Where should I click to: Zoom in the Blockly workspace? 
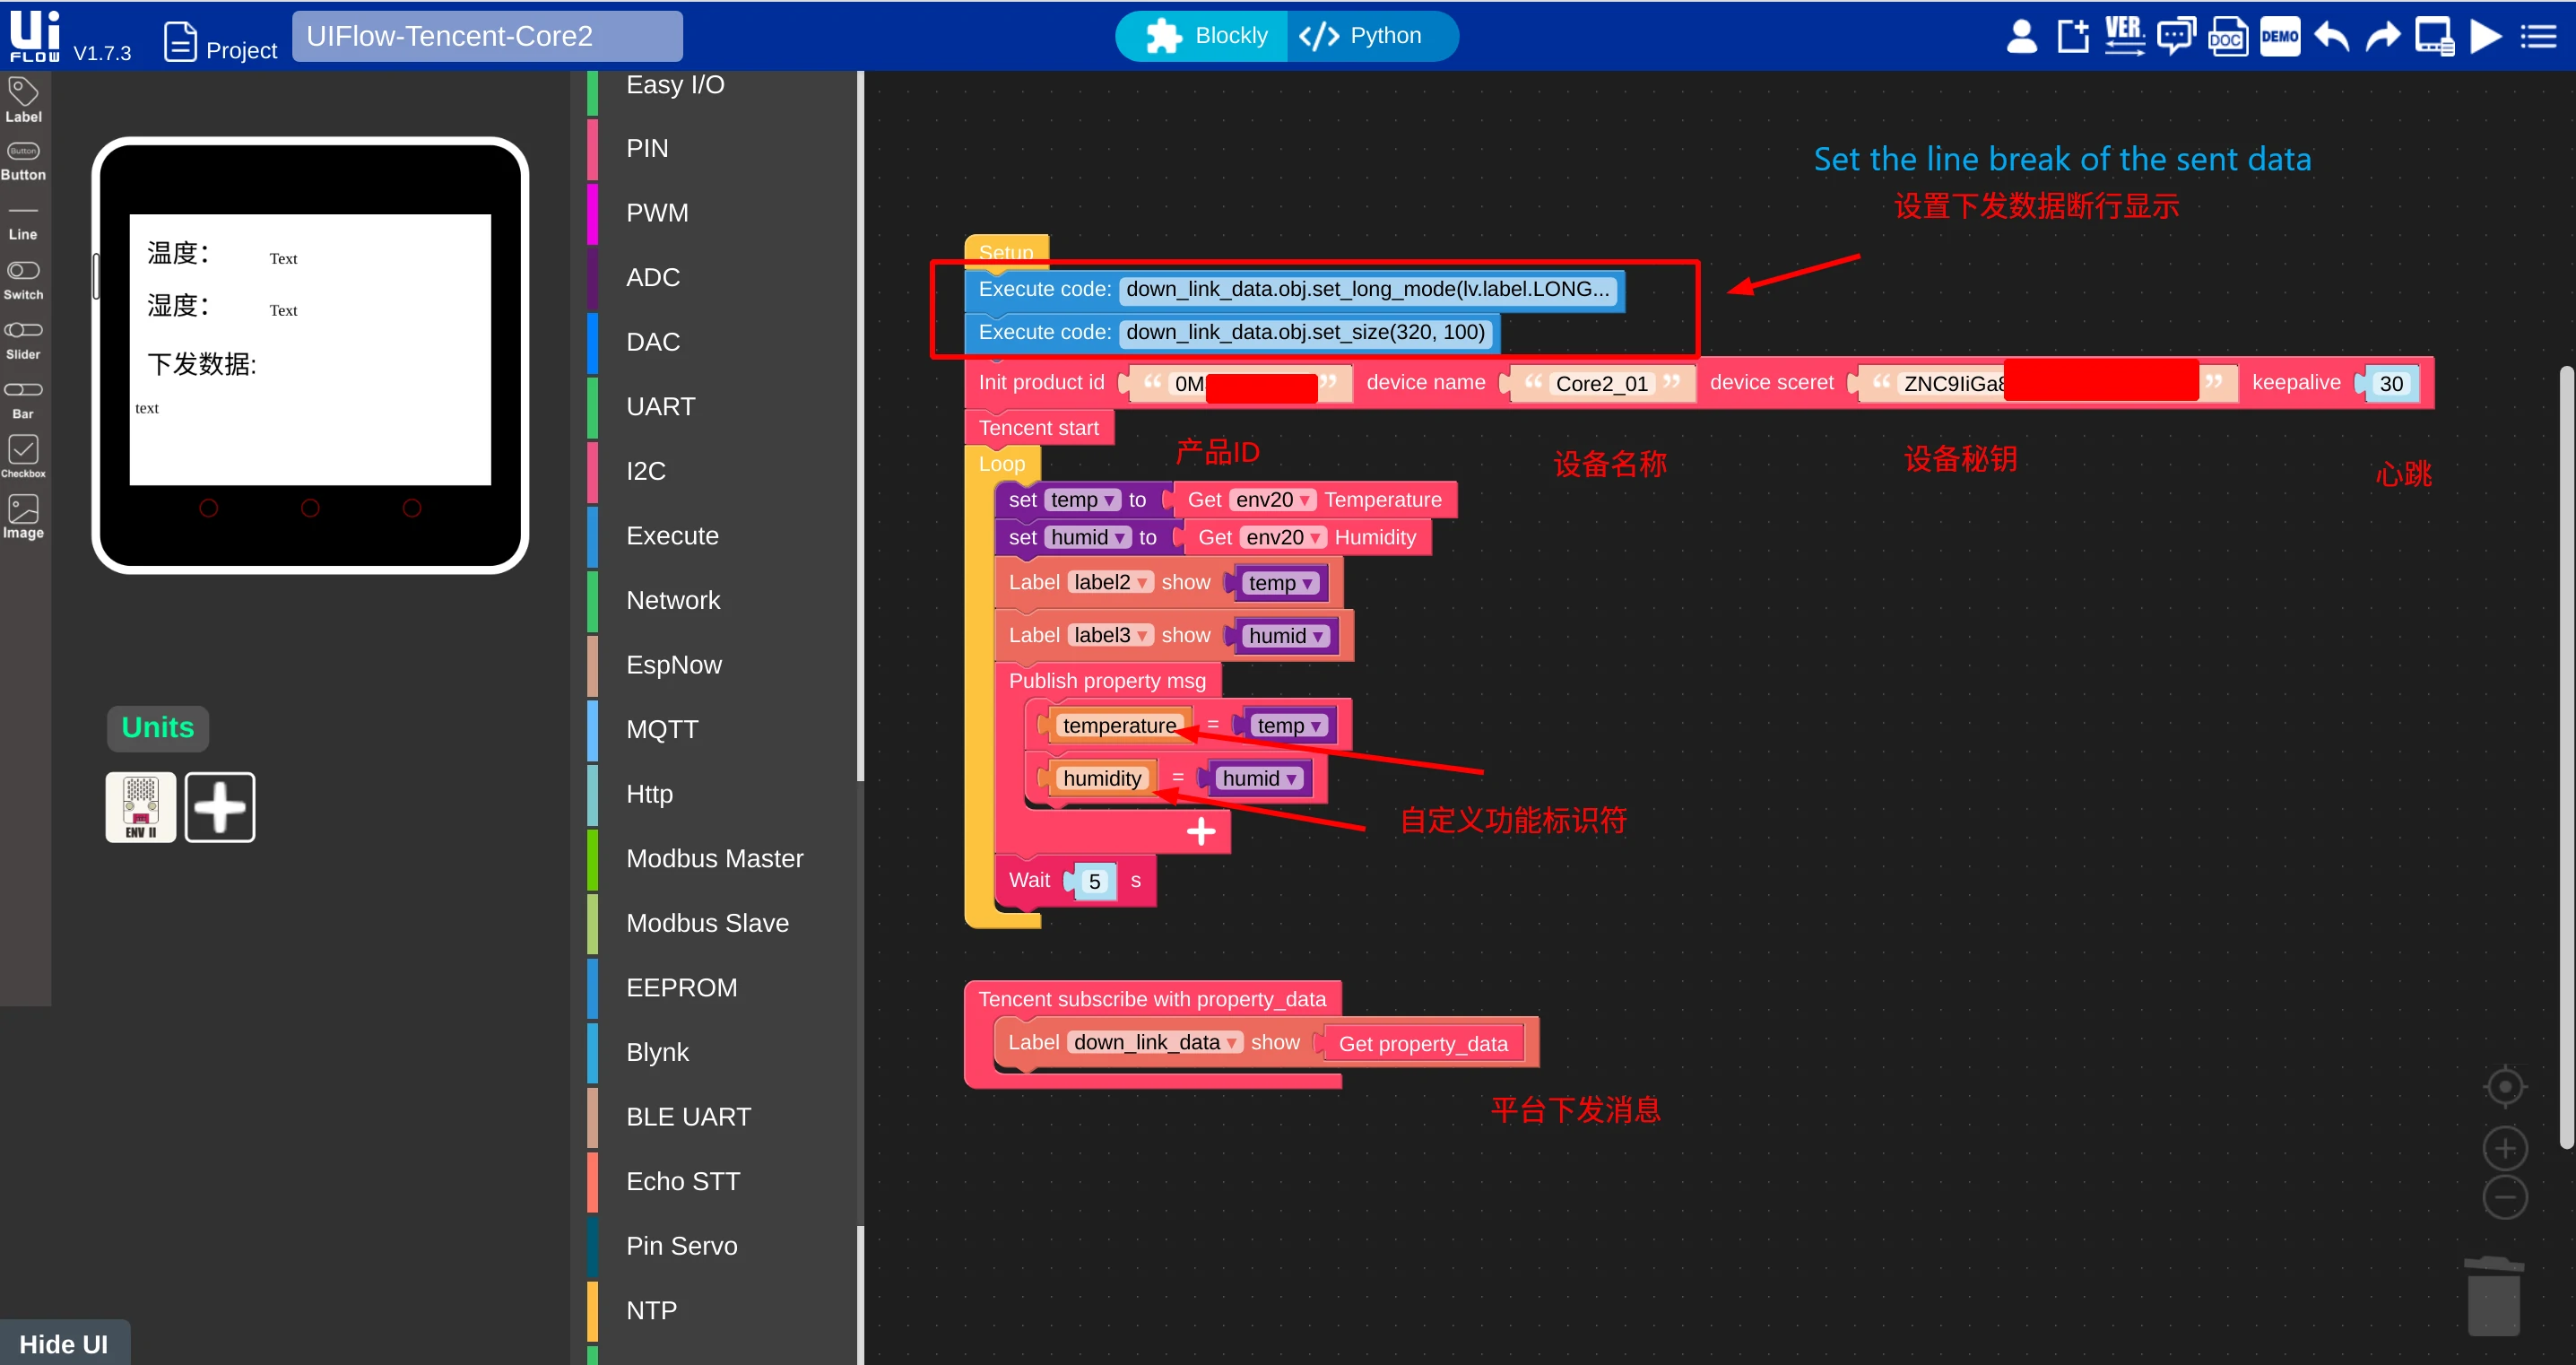pos(2505,1148)
